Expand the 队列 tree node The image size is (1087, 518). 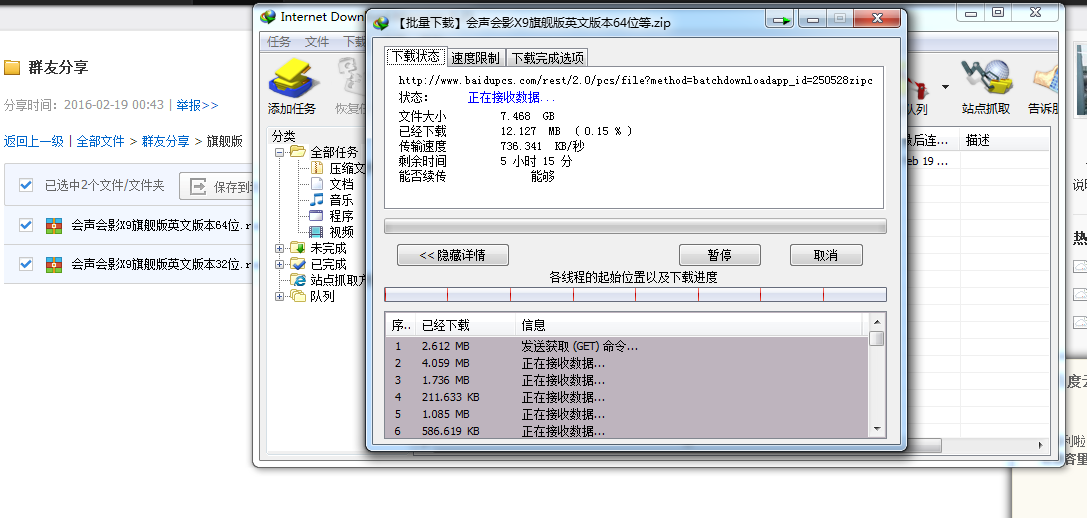click(x=279, y=296)
